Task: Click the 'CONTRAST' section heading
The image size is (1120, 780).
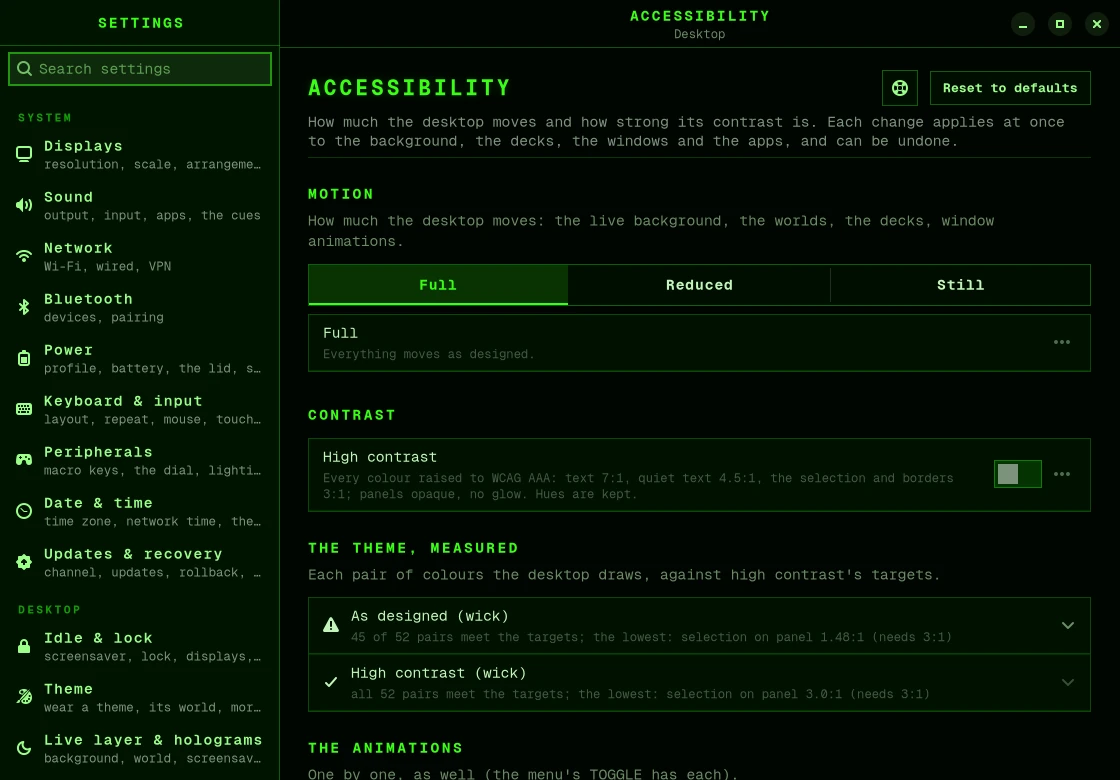Action: (351, 415)
